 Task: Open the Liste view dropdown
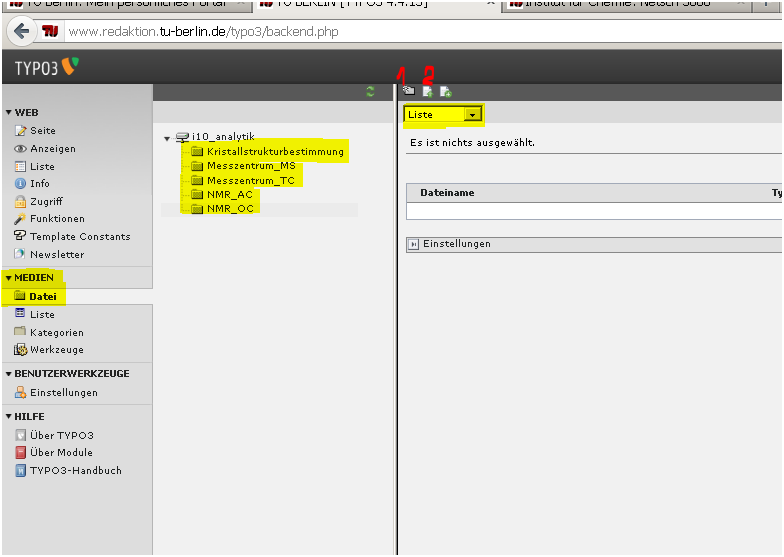point(444,114)
